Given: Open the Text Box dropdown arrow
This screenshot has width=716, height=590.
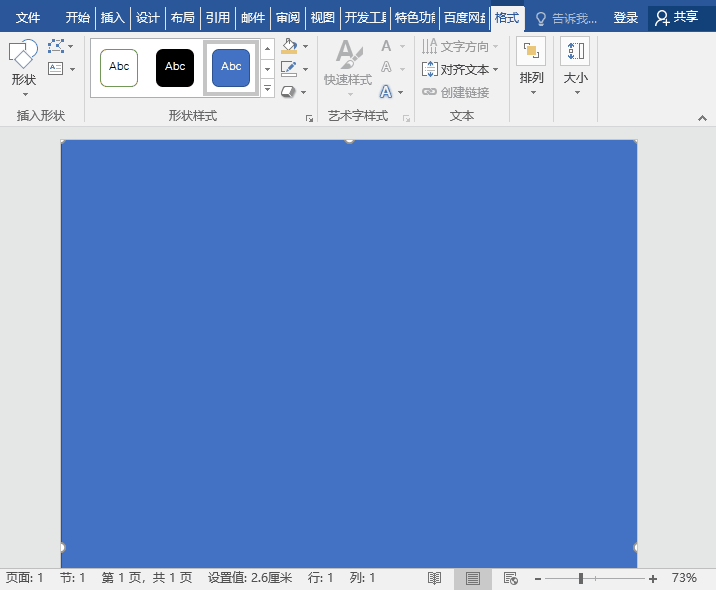Looking at the screenshot, I should click(x=73, y=69).
